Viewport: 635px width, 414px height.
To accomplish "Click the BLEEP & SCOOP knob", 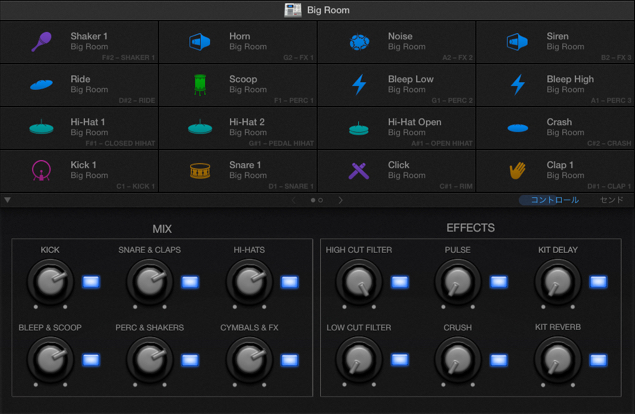I will click(x=50, y=359).
